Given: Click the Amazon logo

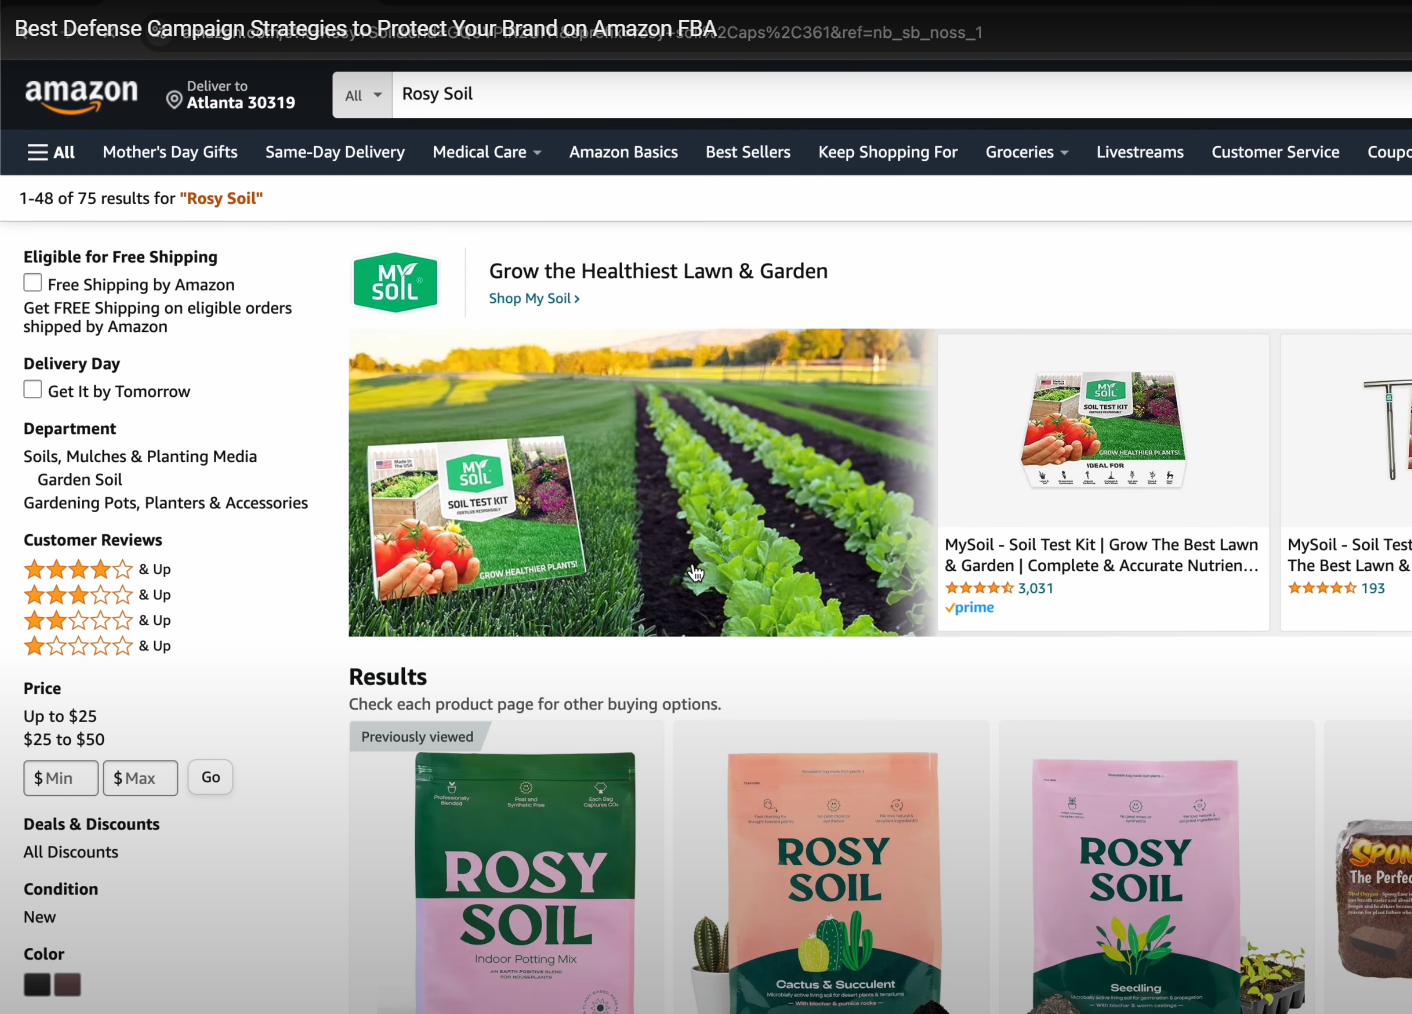Looking at the screenshot, I should pos(81,95).
